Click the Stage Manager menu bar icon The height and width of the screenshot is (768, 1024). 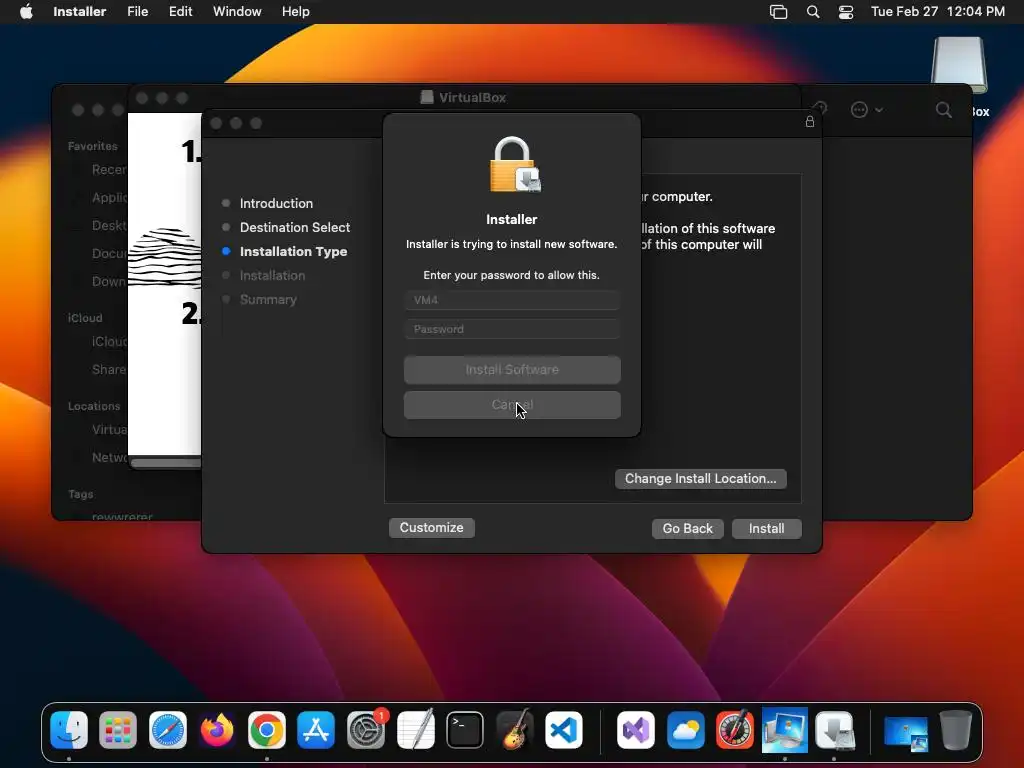778,12
